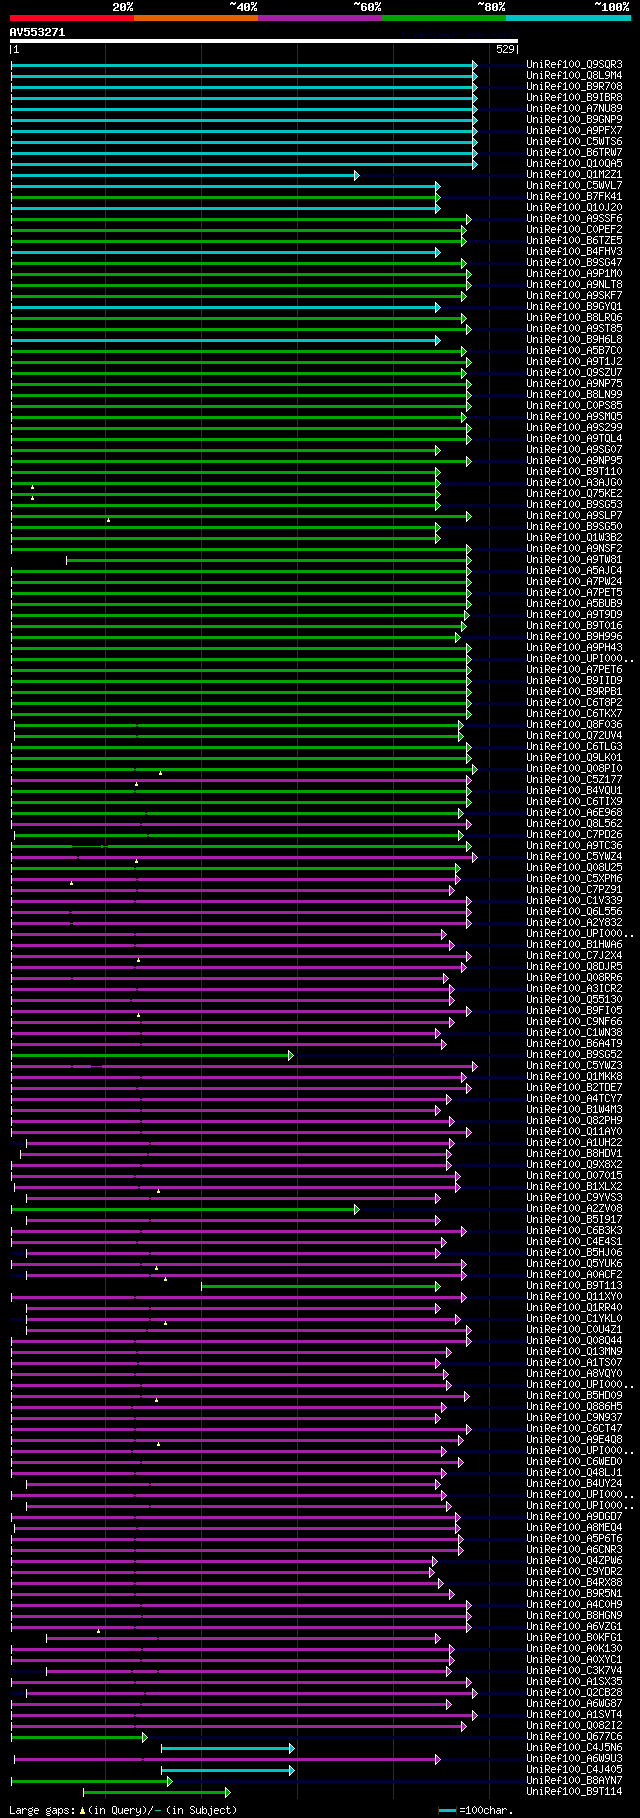Viewport: 640px width, 1818px height.
Task: Open hit UniRef100_A9DGD7
Action: (574, 1517)
